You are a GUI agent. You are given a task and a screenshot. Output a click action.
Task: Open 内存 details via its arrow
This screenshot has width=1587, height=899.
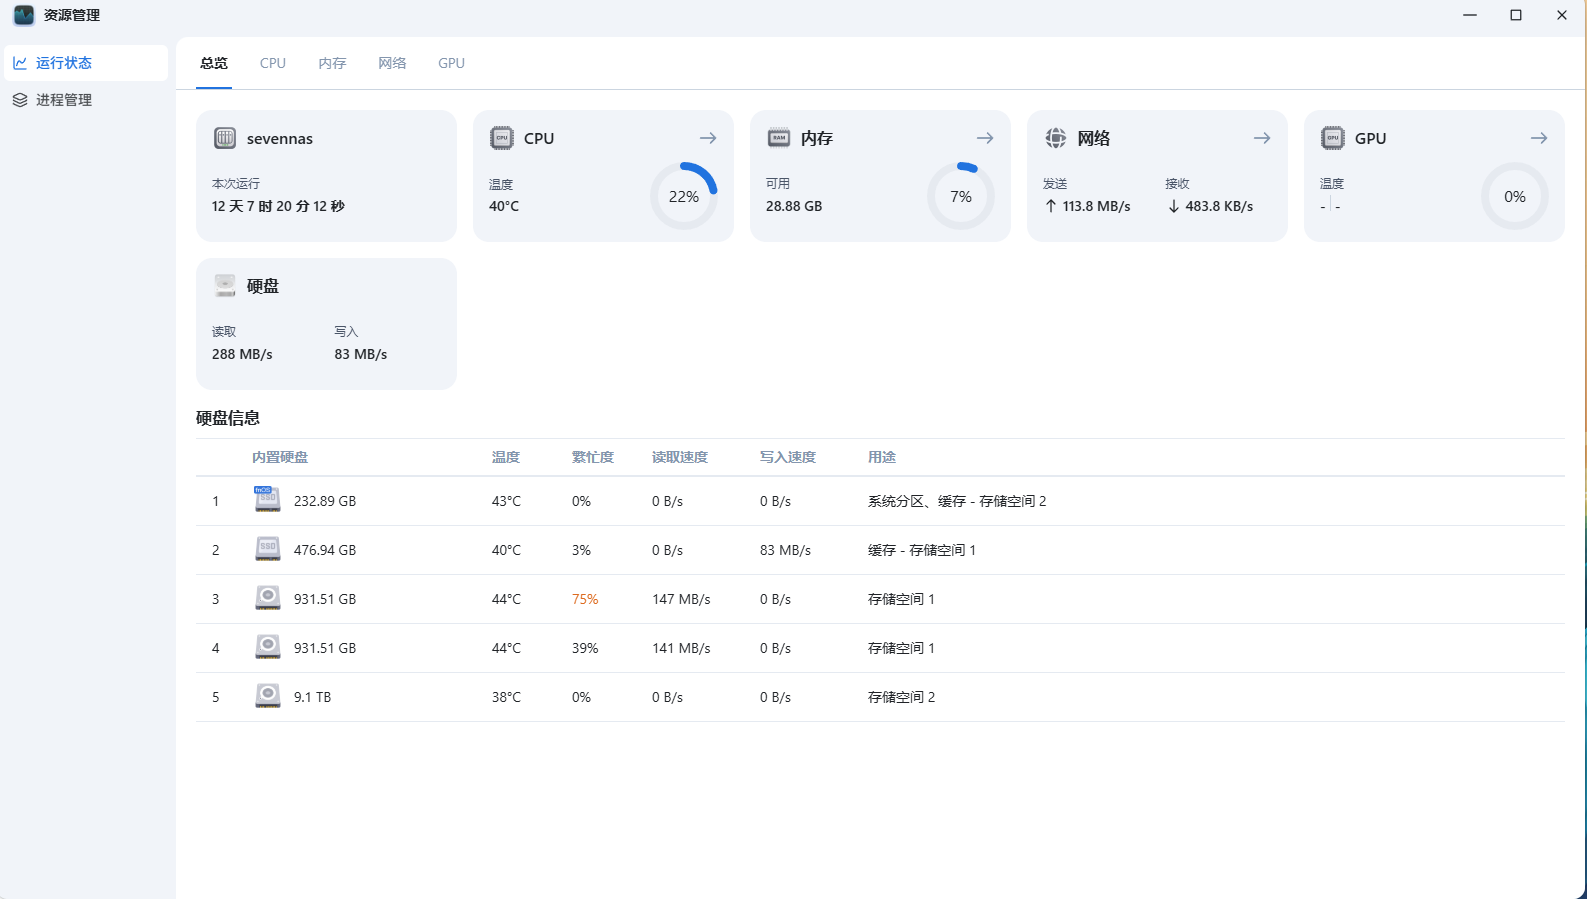985,138
